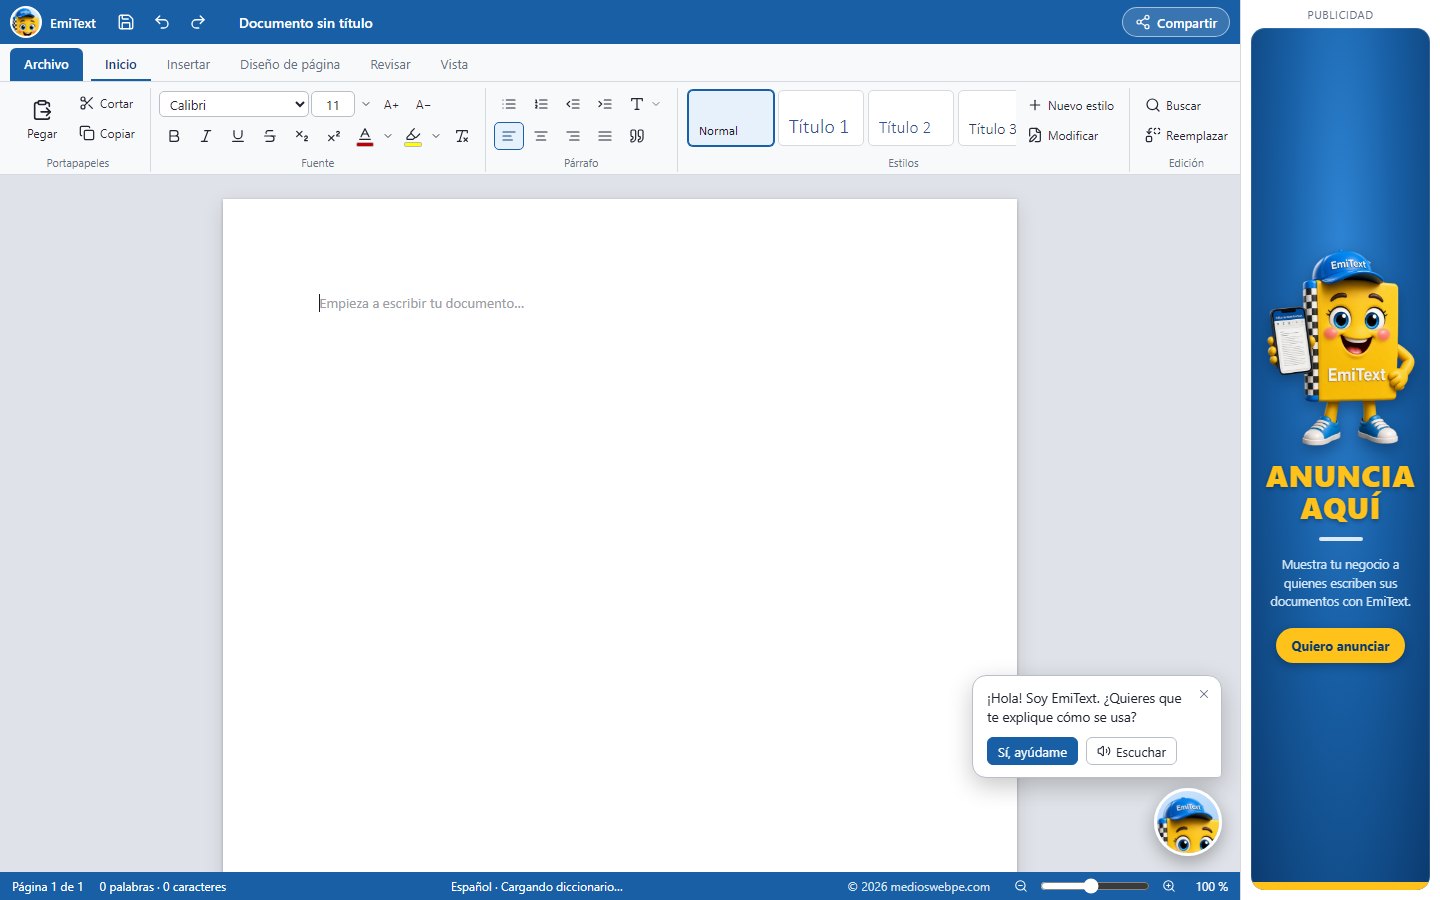The width and height of the screenshot is (1440, 900).
Task: Insert a numbered list
Action: point(541,104)
